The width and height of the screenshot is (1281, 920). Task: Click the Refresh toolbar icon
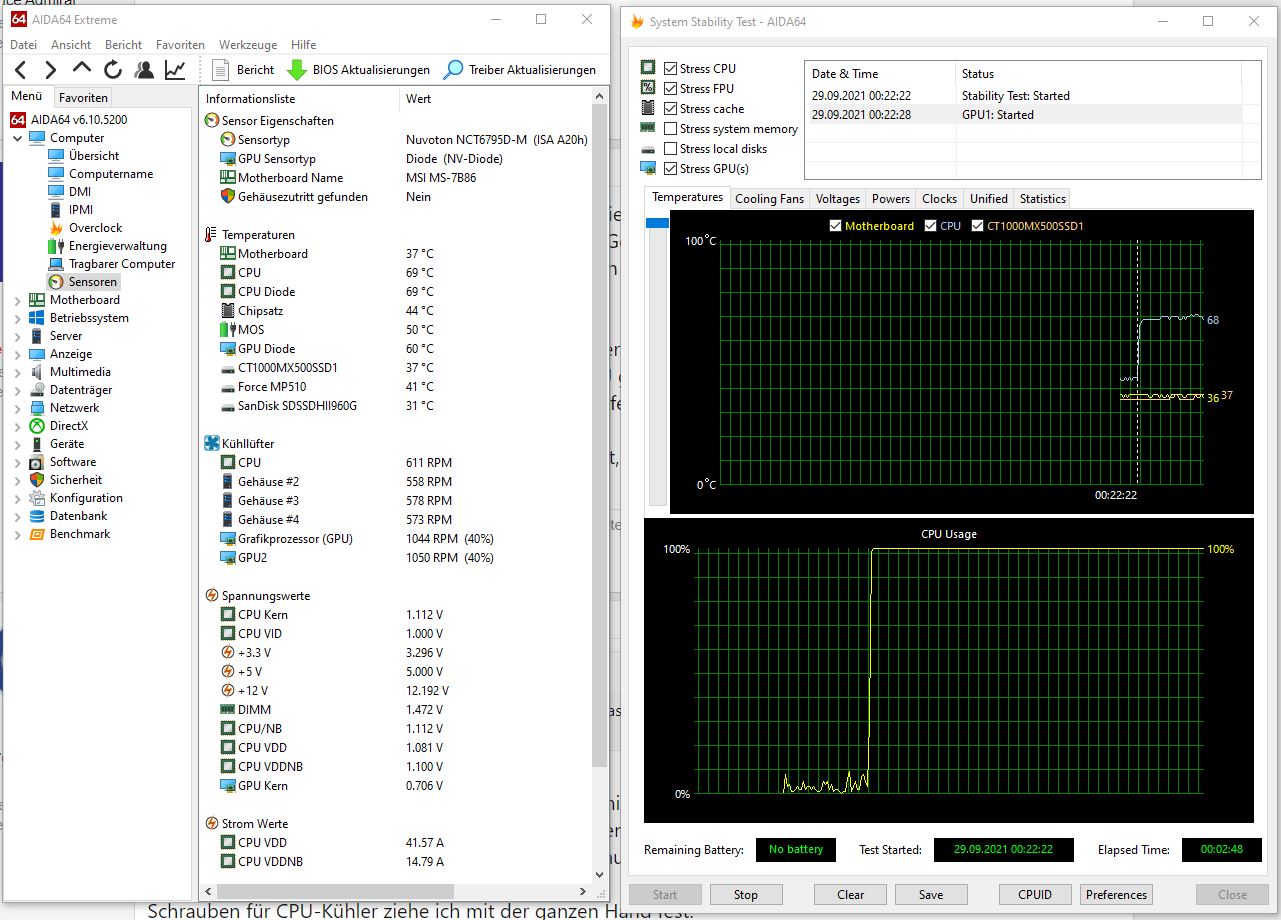click(113, 70)
